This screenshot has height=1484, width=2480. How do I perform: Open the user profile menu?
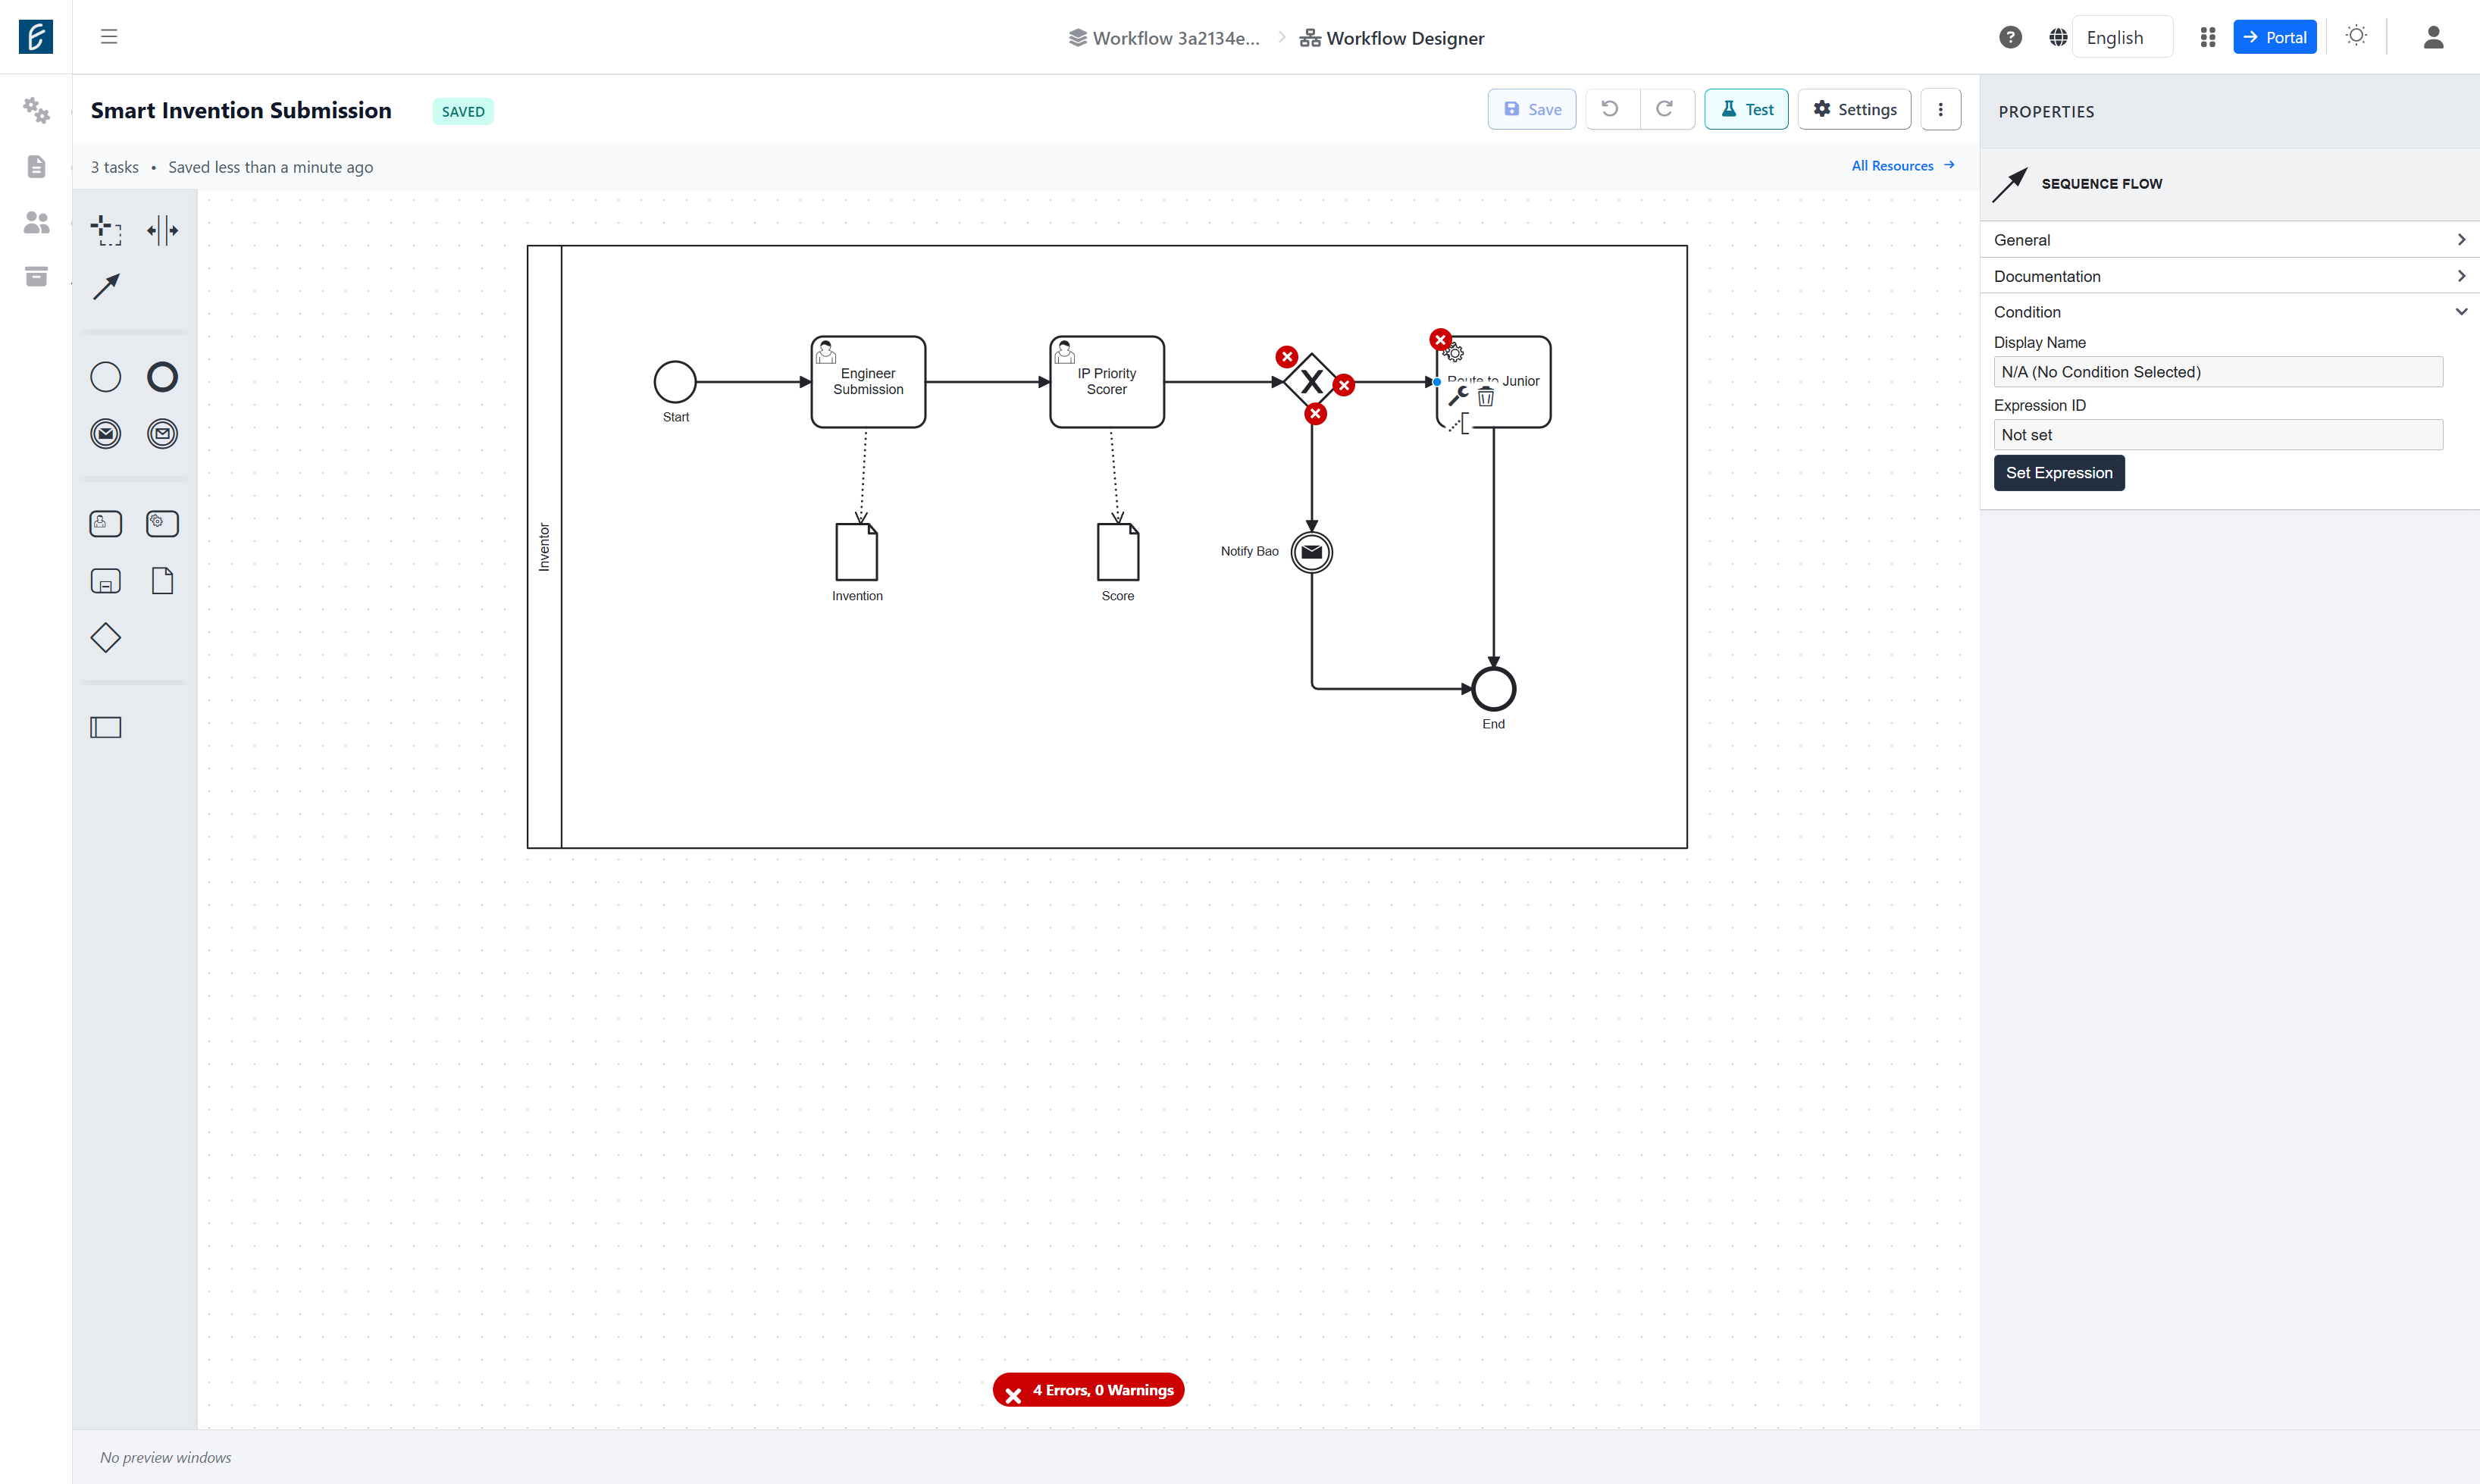(2434, 37)
